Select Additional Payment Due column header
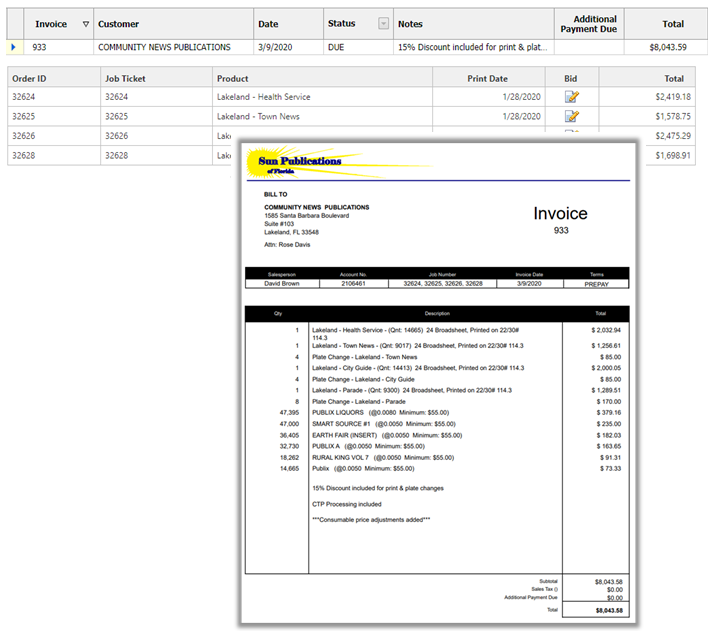The width and height of the screenshot is (713, 636). click(x=589, y=24)
